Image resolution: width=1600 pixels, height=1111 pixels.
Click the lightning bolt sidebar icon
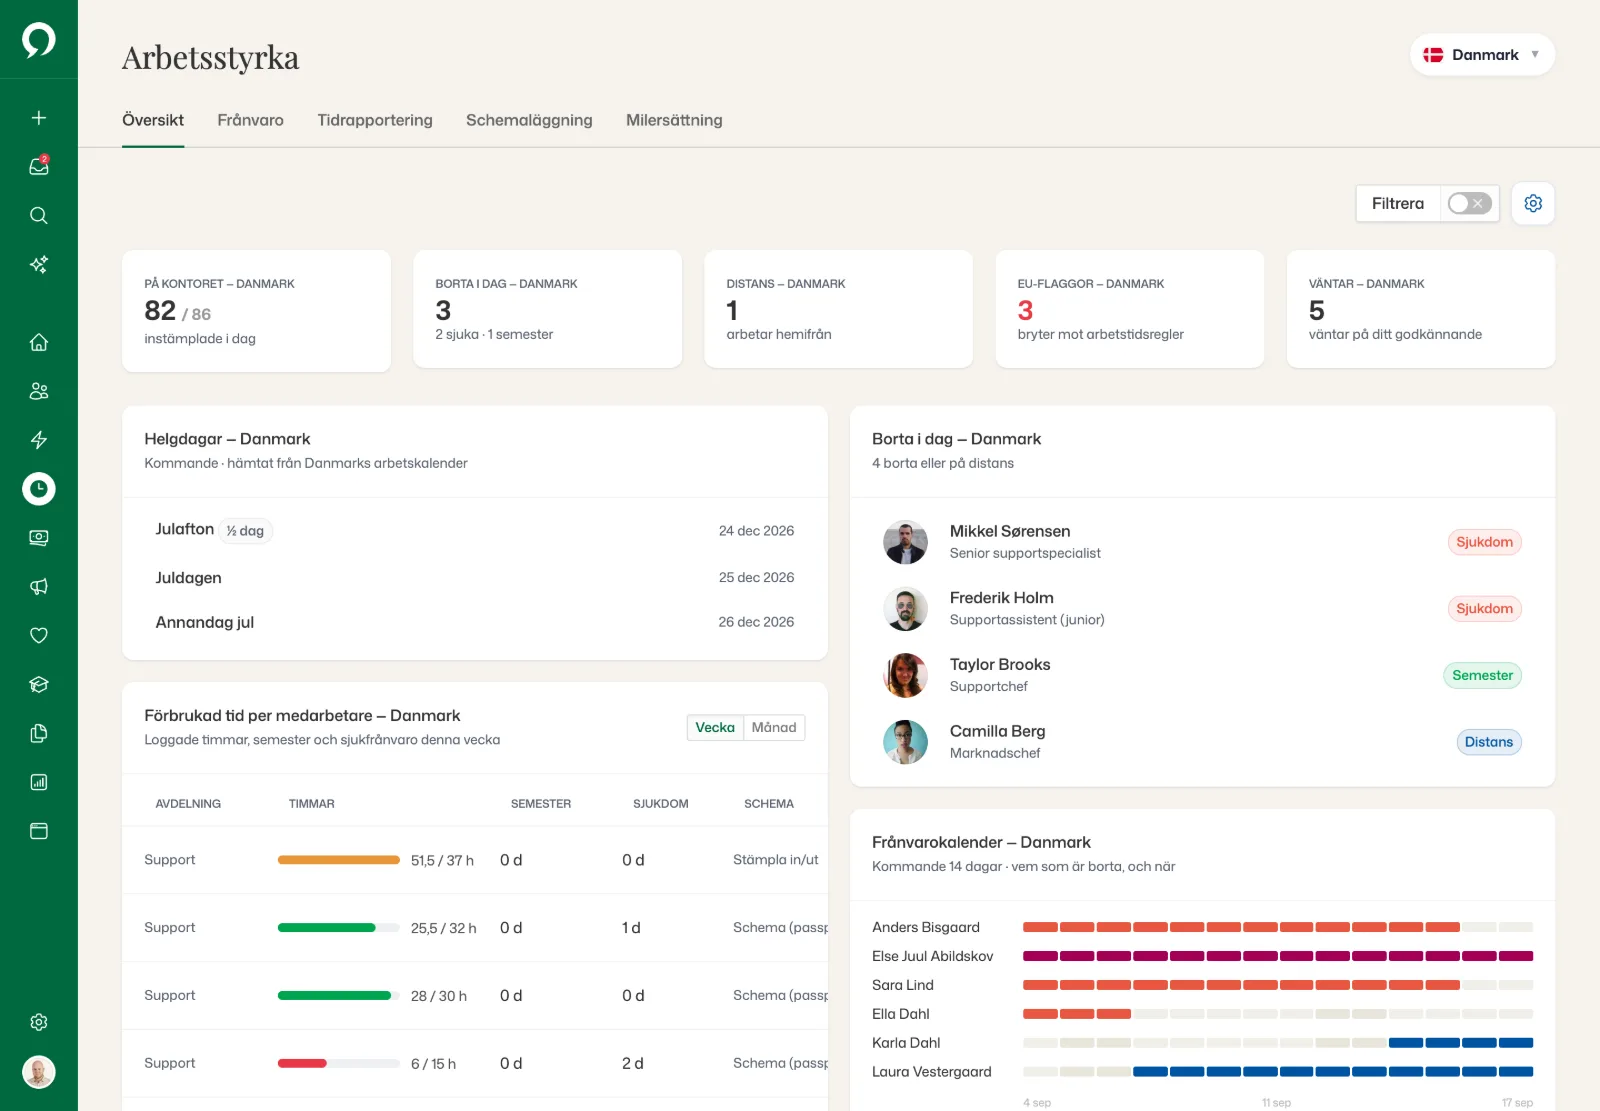pos(39,440)
